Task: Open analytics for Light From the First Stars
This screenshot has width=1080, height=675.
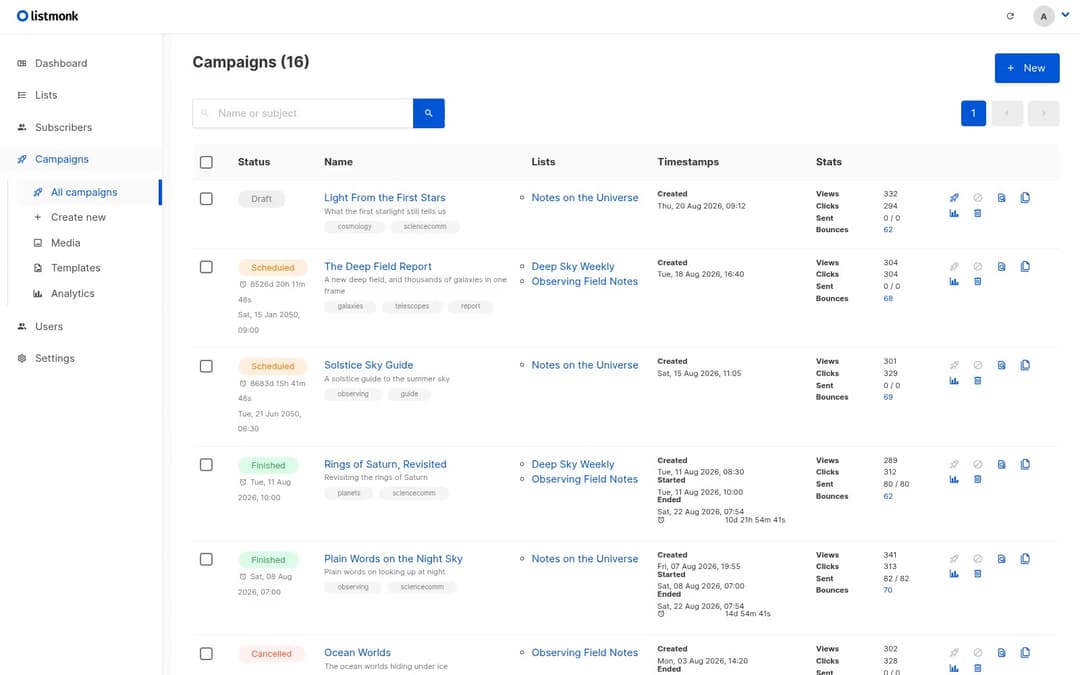Action: [954, 214]
